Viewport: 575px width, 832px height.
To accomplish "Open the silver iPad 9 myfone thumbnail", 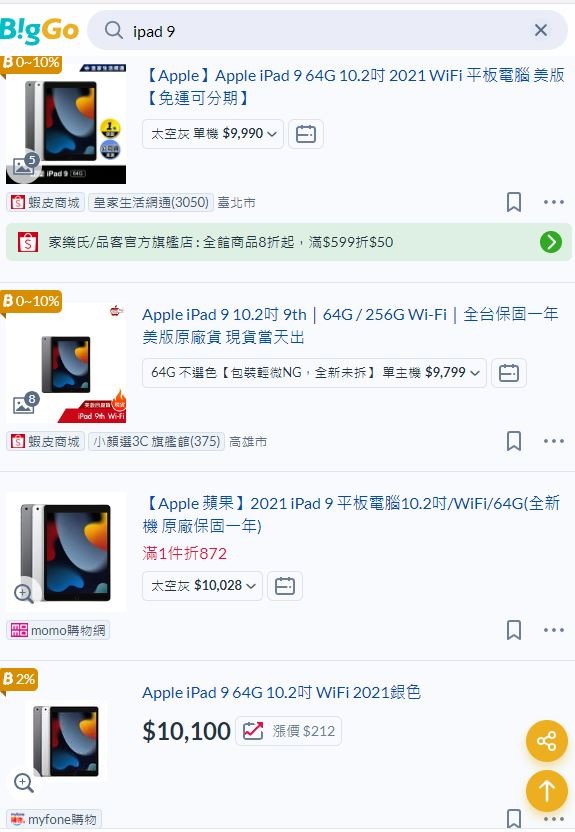I will point(66,741).
